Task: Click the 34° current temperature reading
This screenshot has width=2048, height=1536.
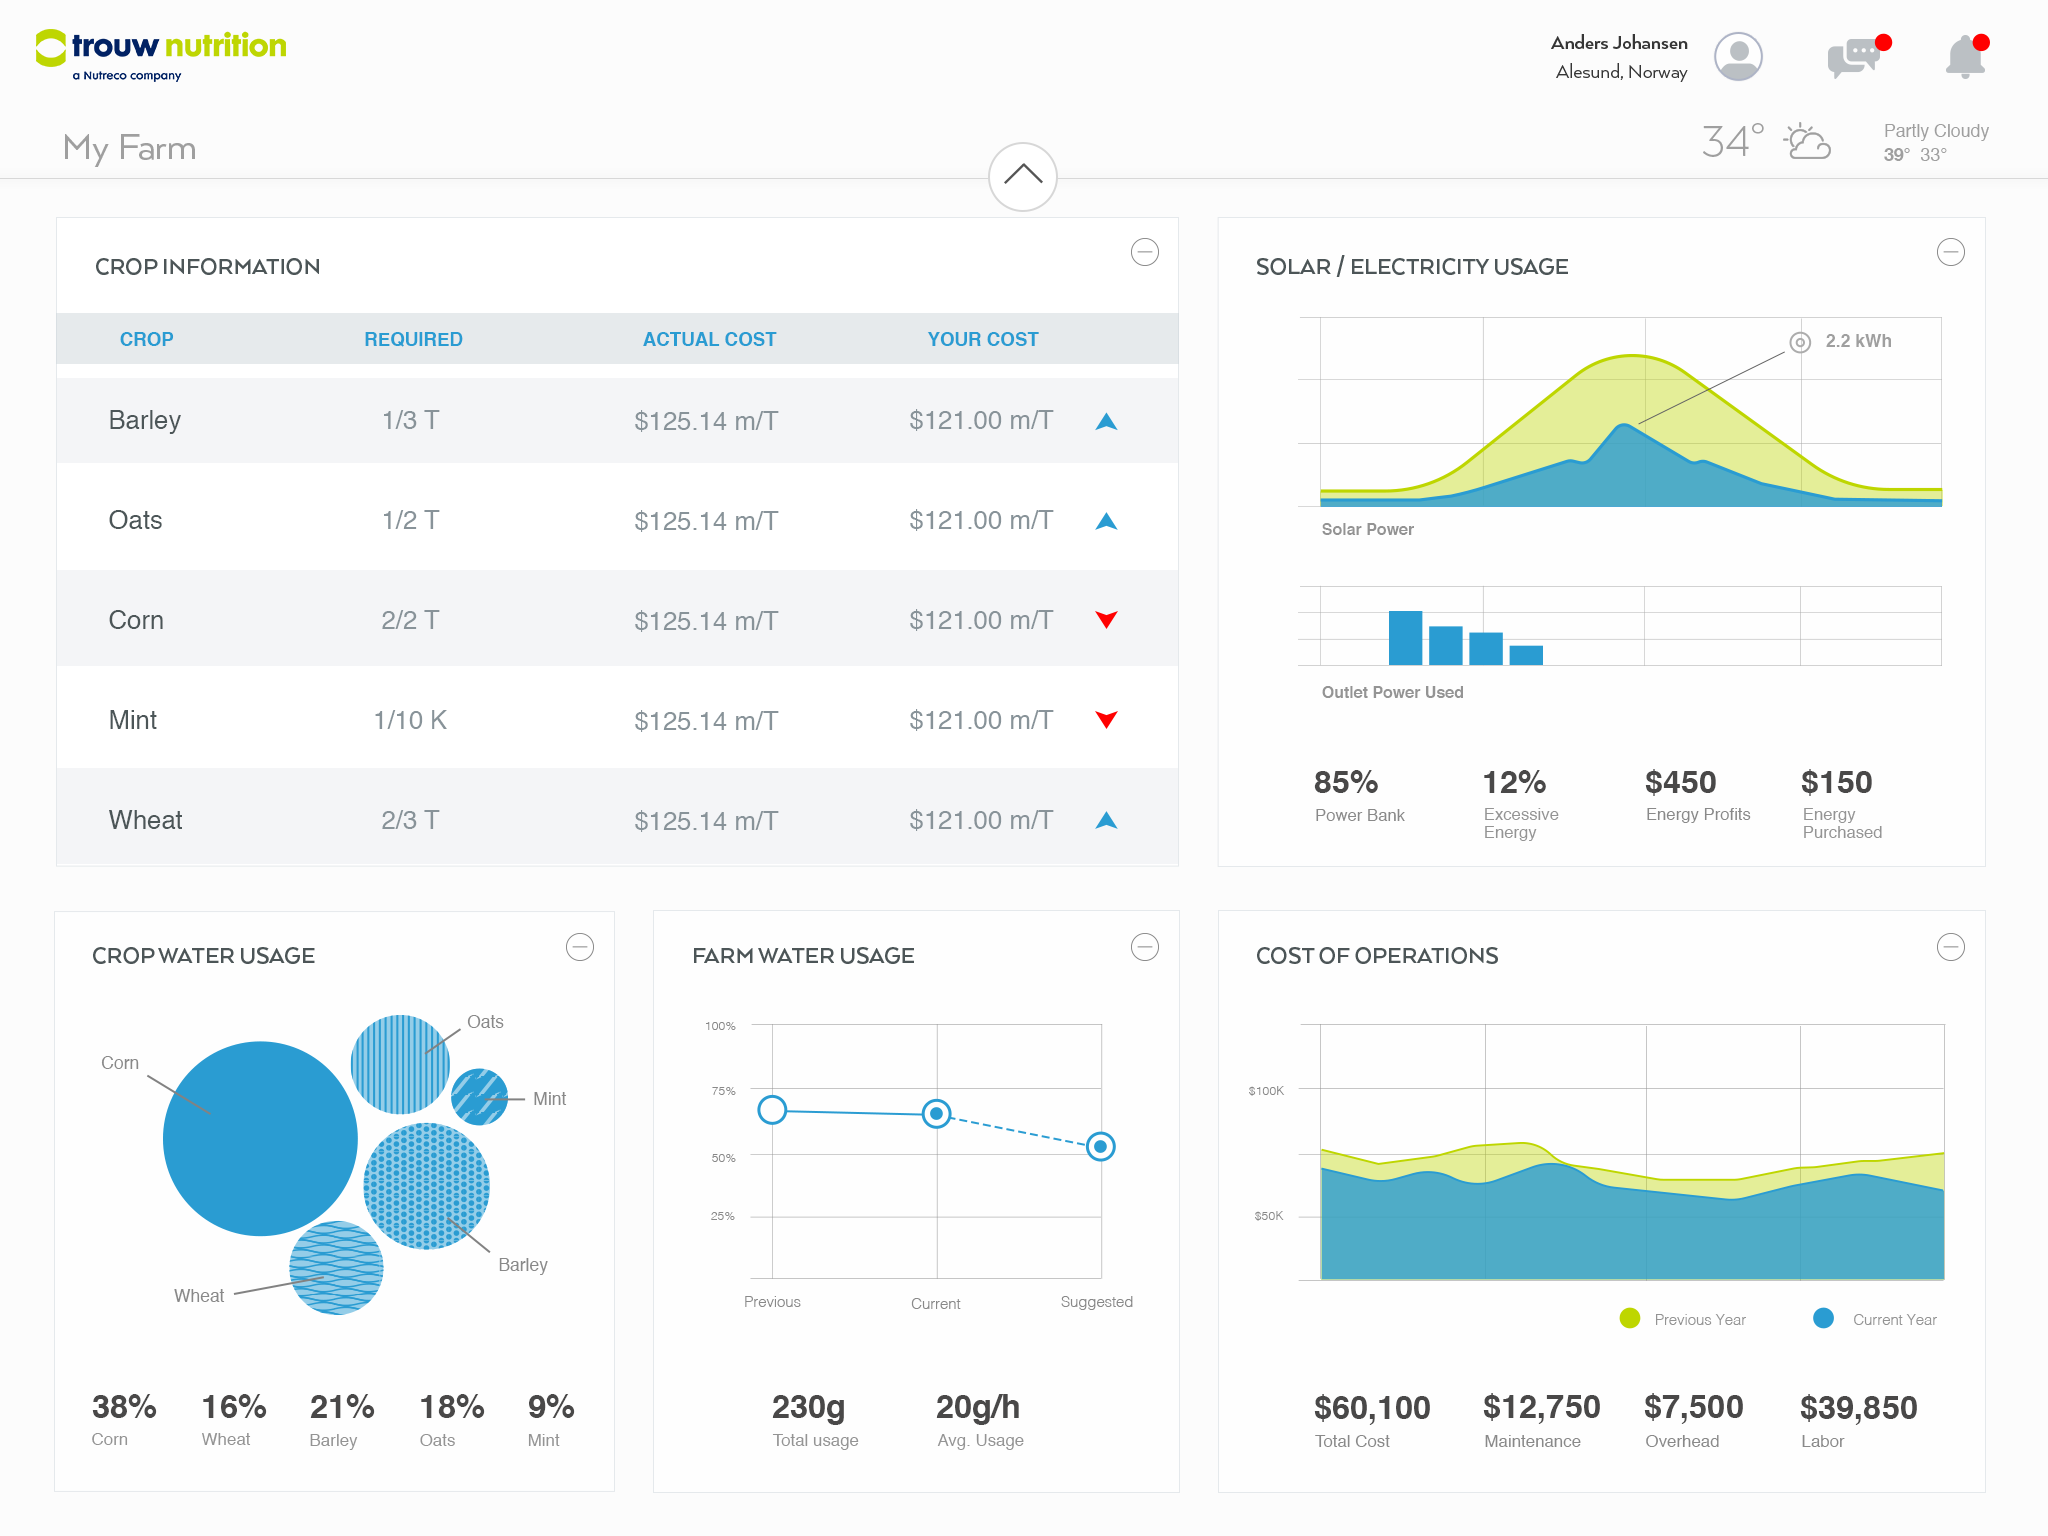Action: [x=1732, y=141]
